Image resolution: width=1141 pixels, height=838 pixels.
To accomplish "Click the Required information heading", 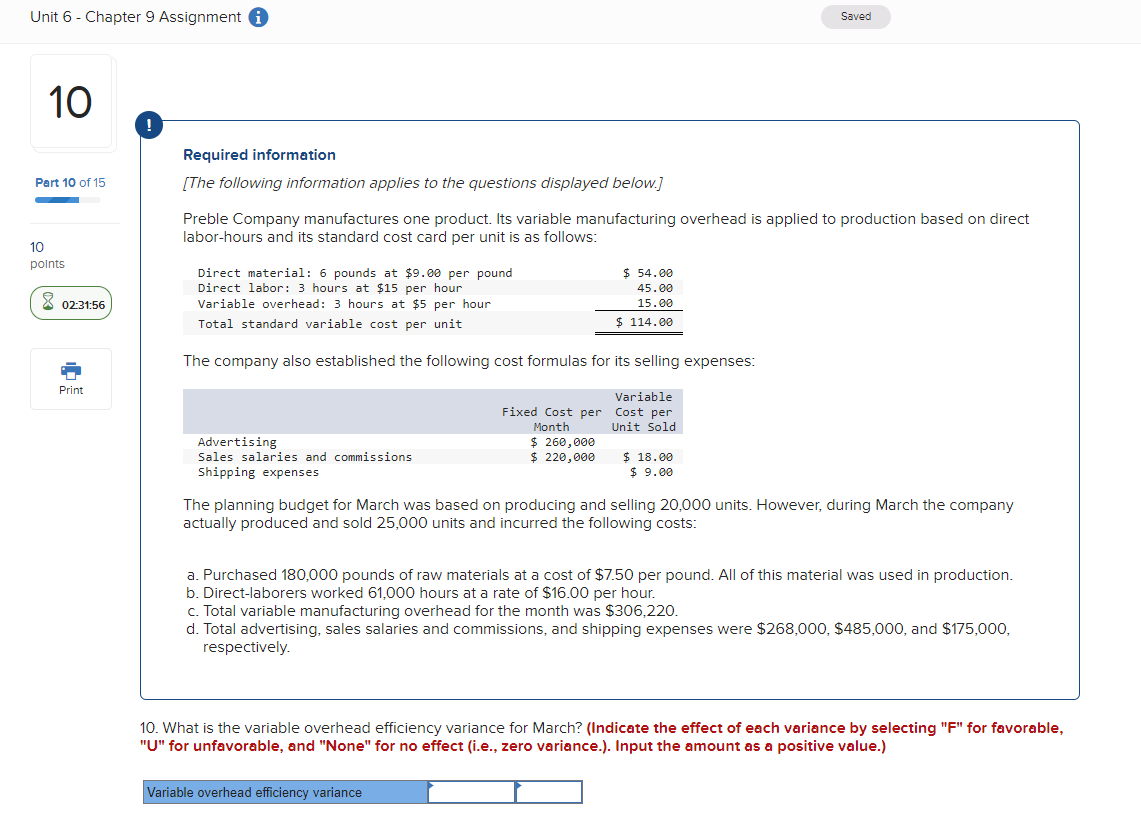I will tap(259, 155).
